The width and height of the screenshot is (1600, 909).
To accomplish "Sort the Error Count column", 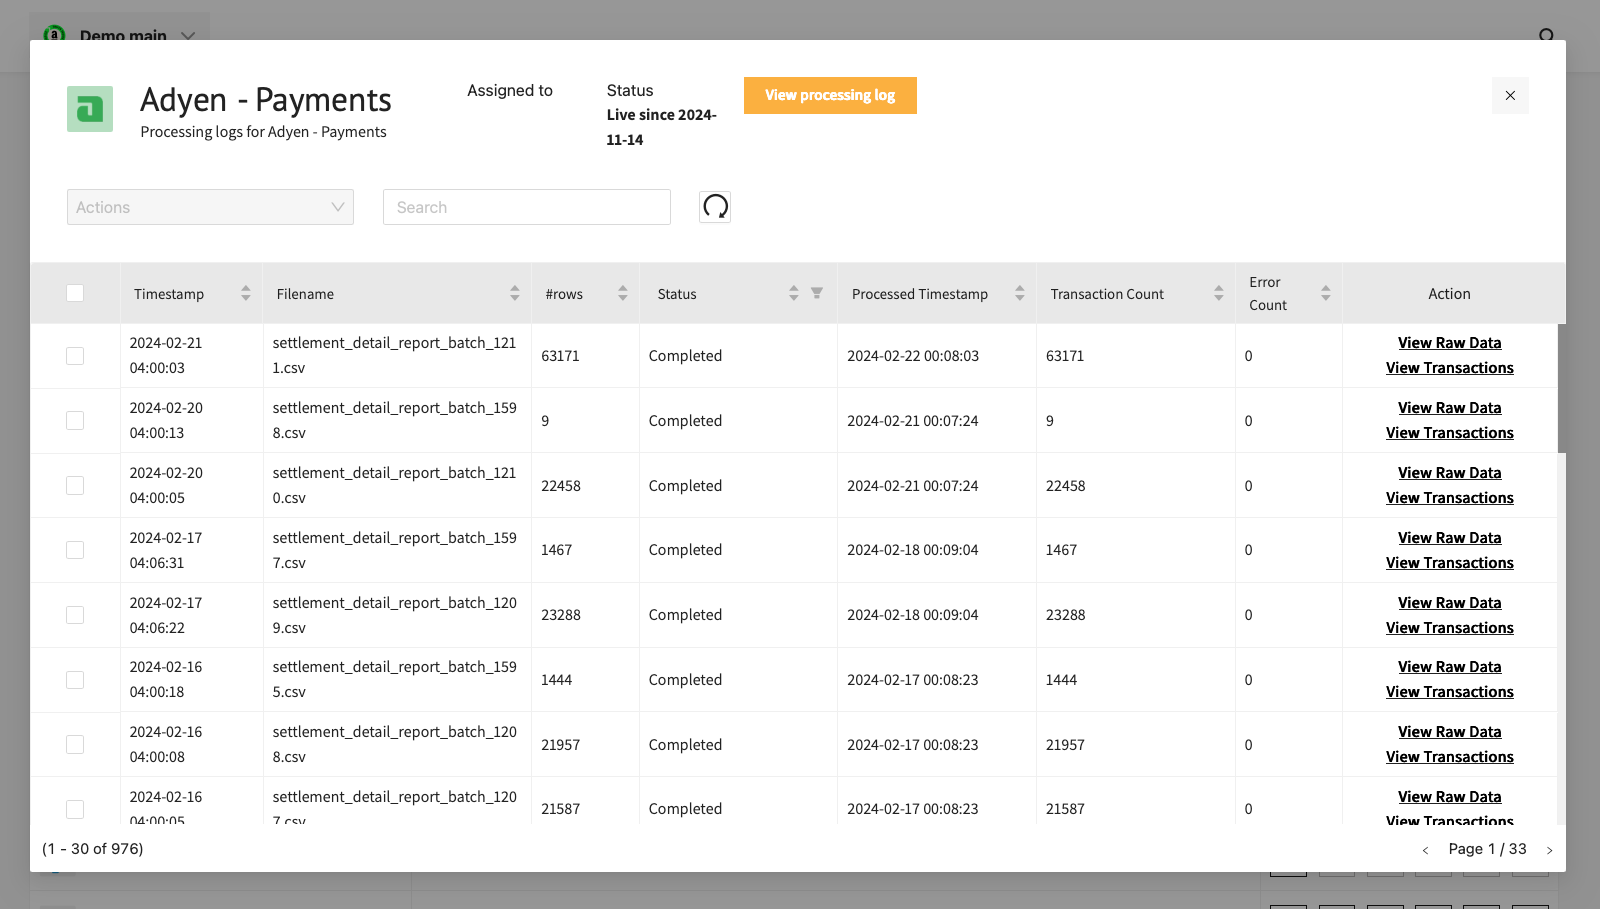I will tap(1325, 293).
